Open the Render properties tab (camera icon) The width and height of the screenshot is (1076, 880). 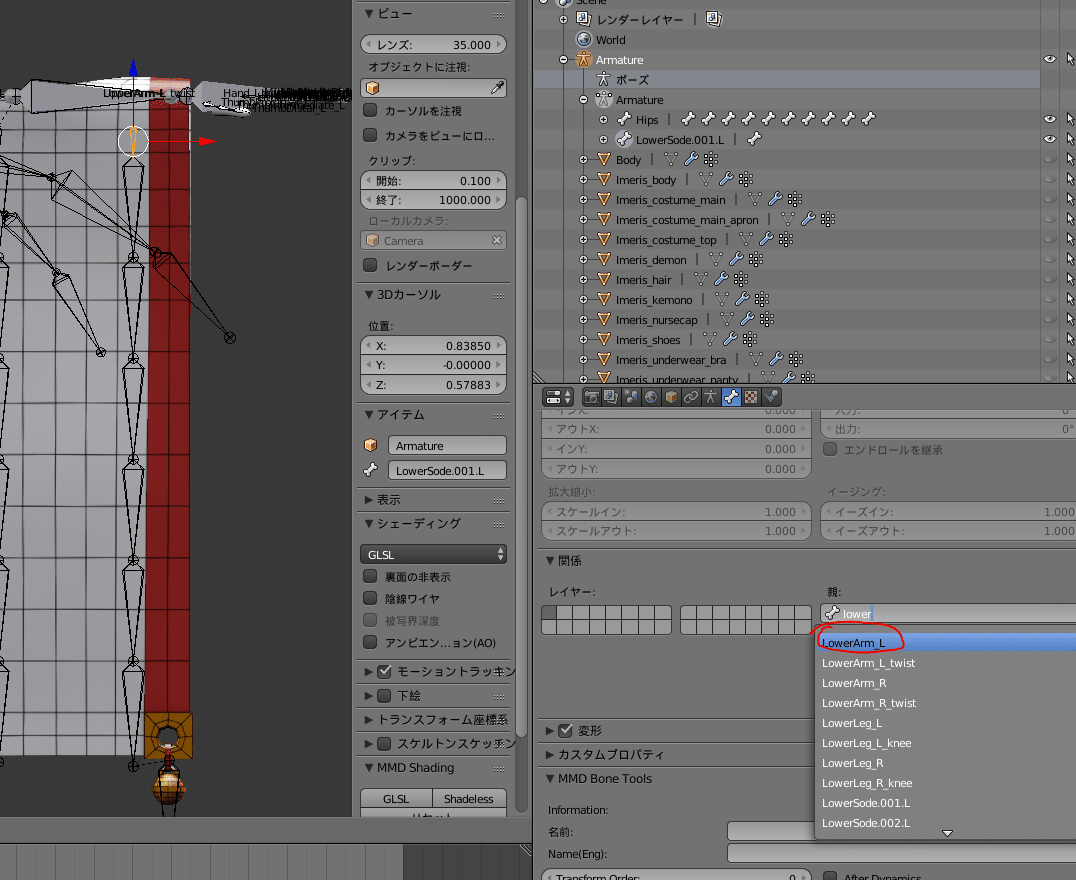click(x=591, y=397)
